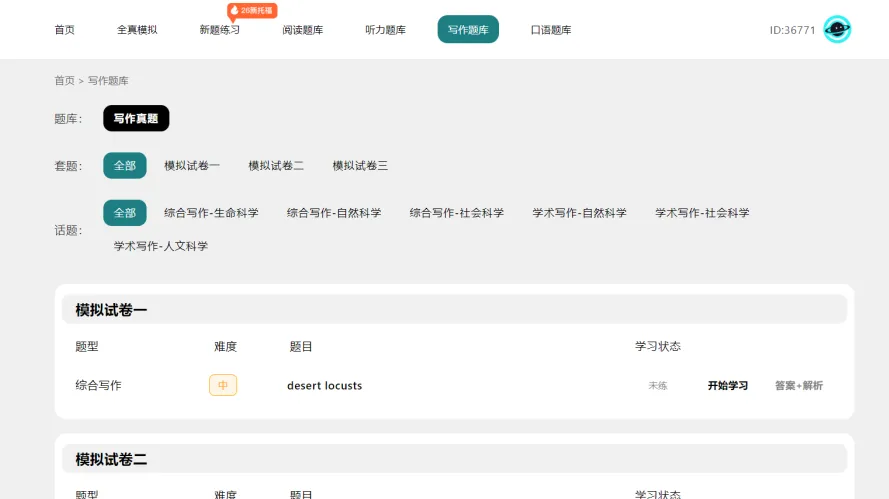Open the user avatar planet icon
The height and width of the screenshot is (499, 889).
tap(837, 29)
